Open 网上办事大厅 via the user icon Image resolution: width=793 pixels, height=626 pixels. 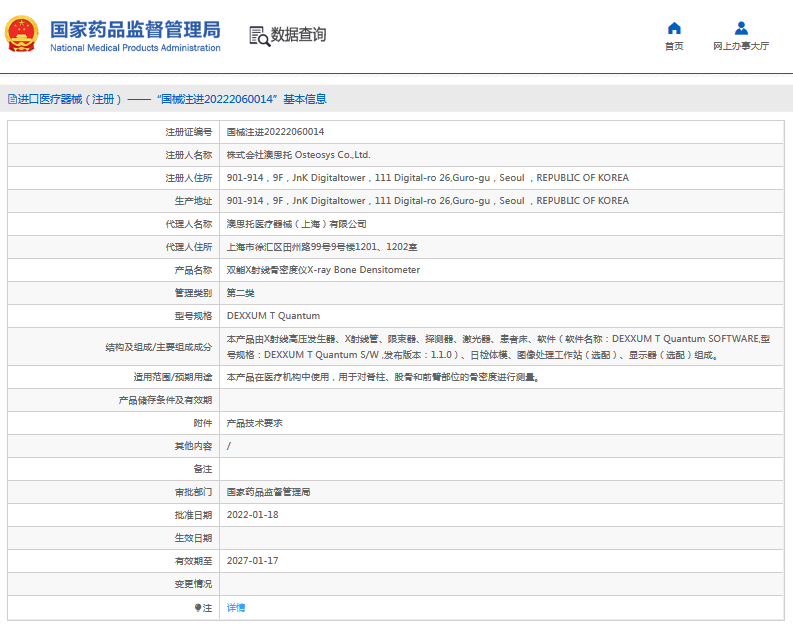[x=741, y=28]
